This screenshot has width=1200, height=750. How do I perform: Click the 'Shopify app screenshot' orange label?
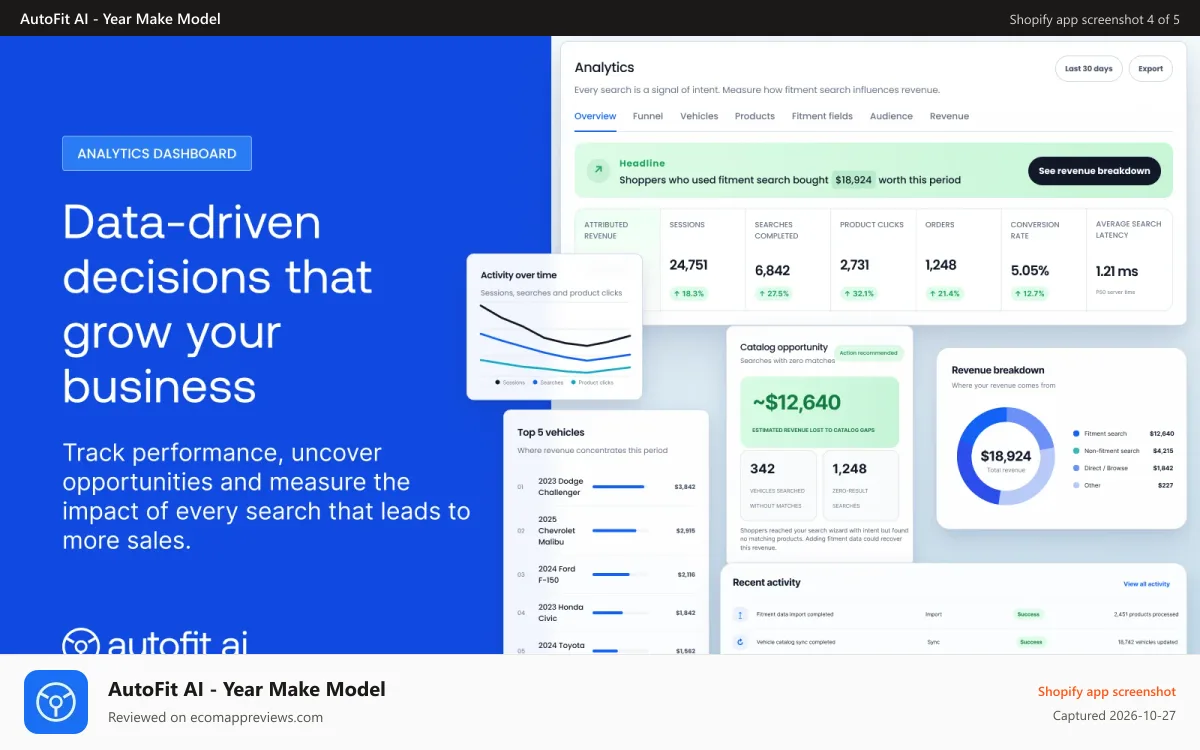click(x=1107, y=691)
